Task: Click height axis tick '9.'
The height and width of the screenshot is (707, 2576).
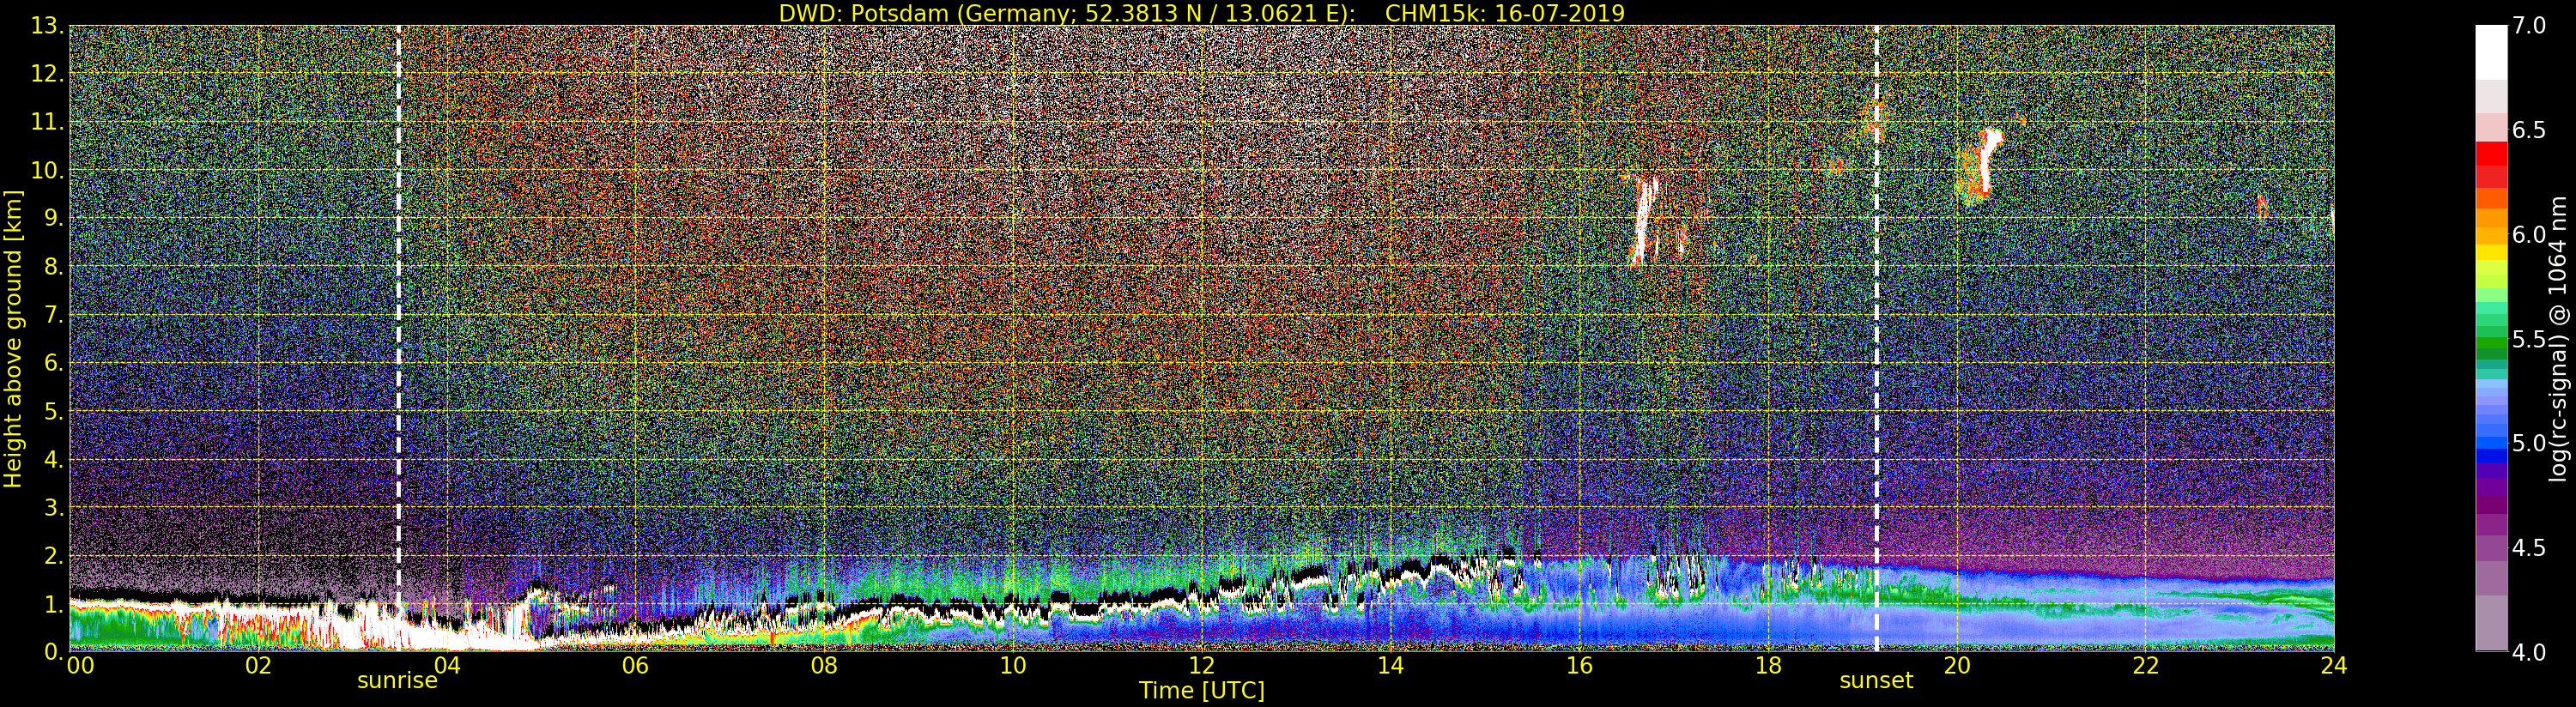Action: (x=54, y=219)
